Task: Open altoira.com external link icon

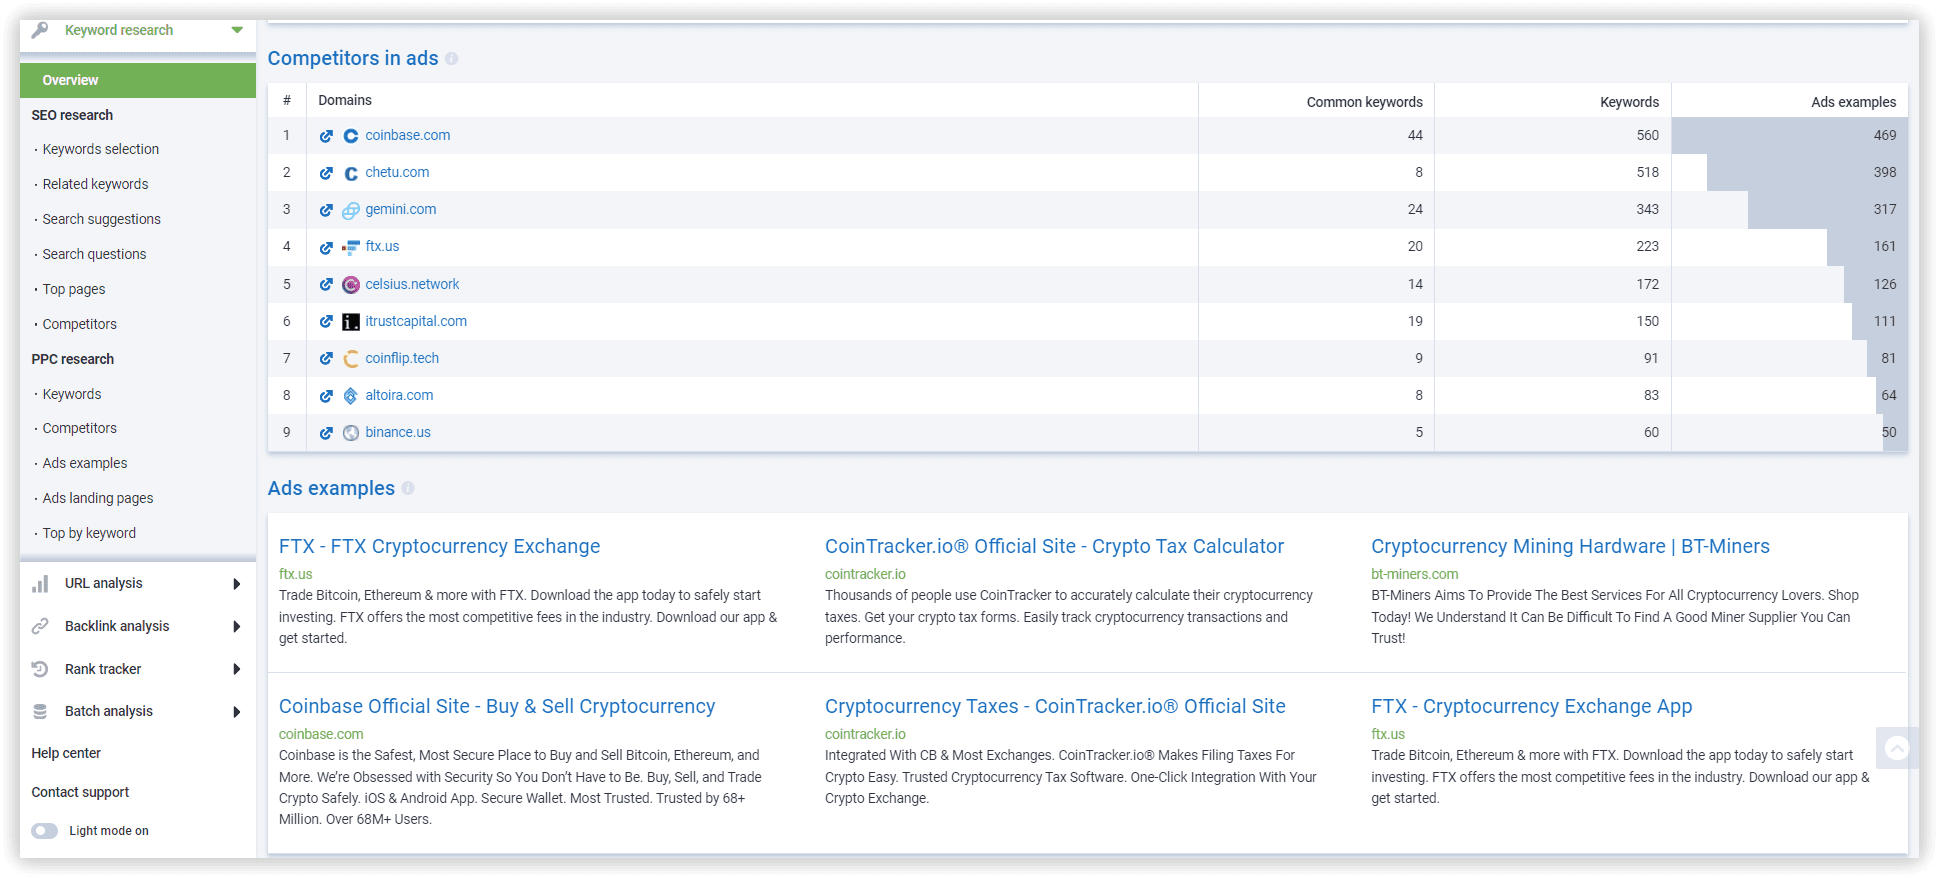Action: click(x=326, y=396)
